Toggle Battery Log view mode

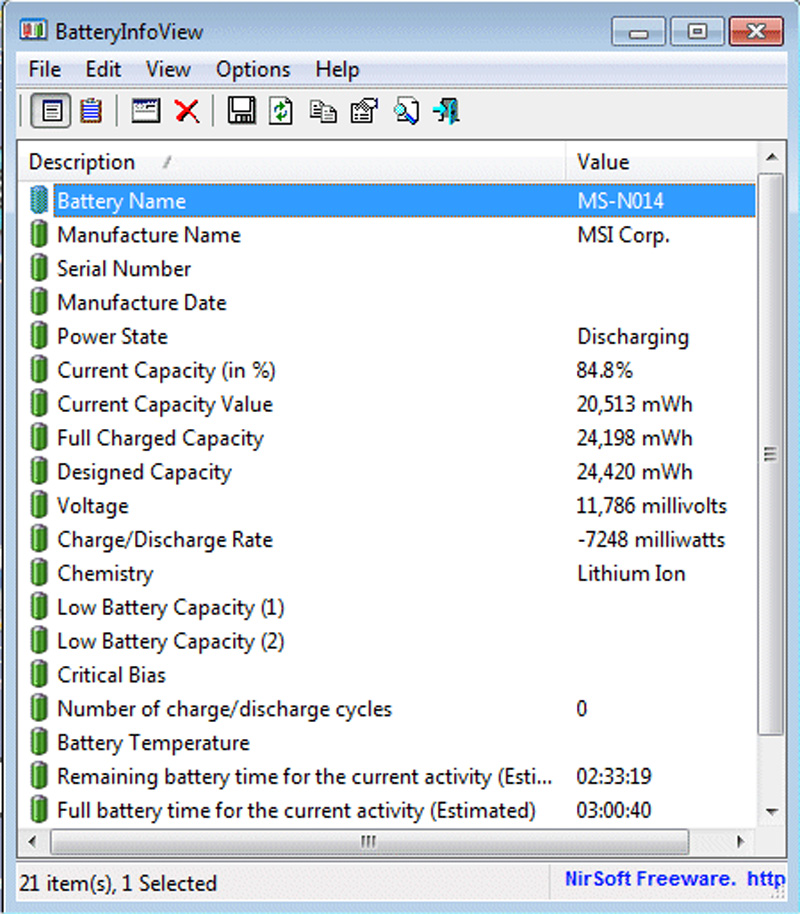tap(91, 111)
